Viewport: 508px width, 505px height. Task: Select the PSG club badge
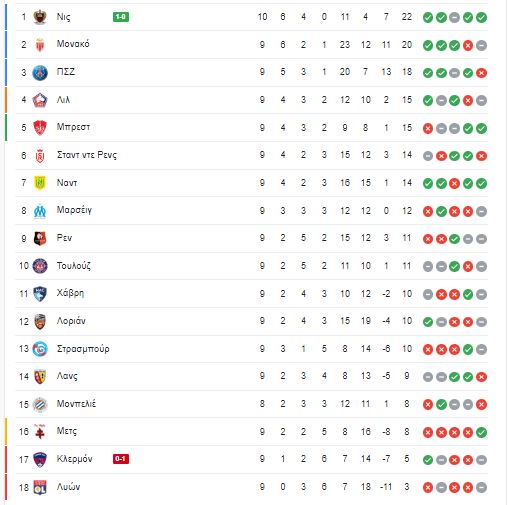tap(40, 72)
